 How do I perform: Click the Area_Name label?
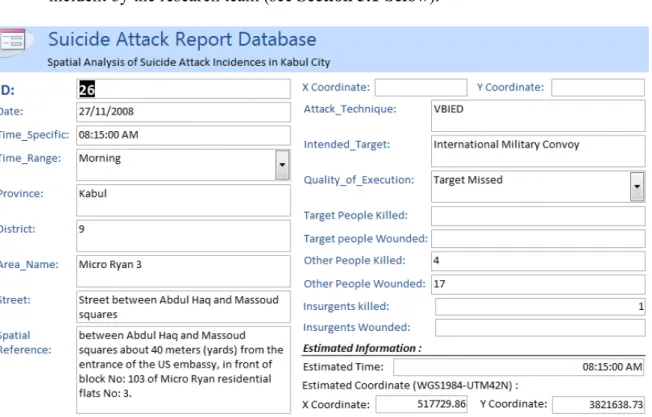click(29, 264)
